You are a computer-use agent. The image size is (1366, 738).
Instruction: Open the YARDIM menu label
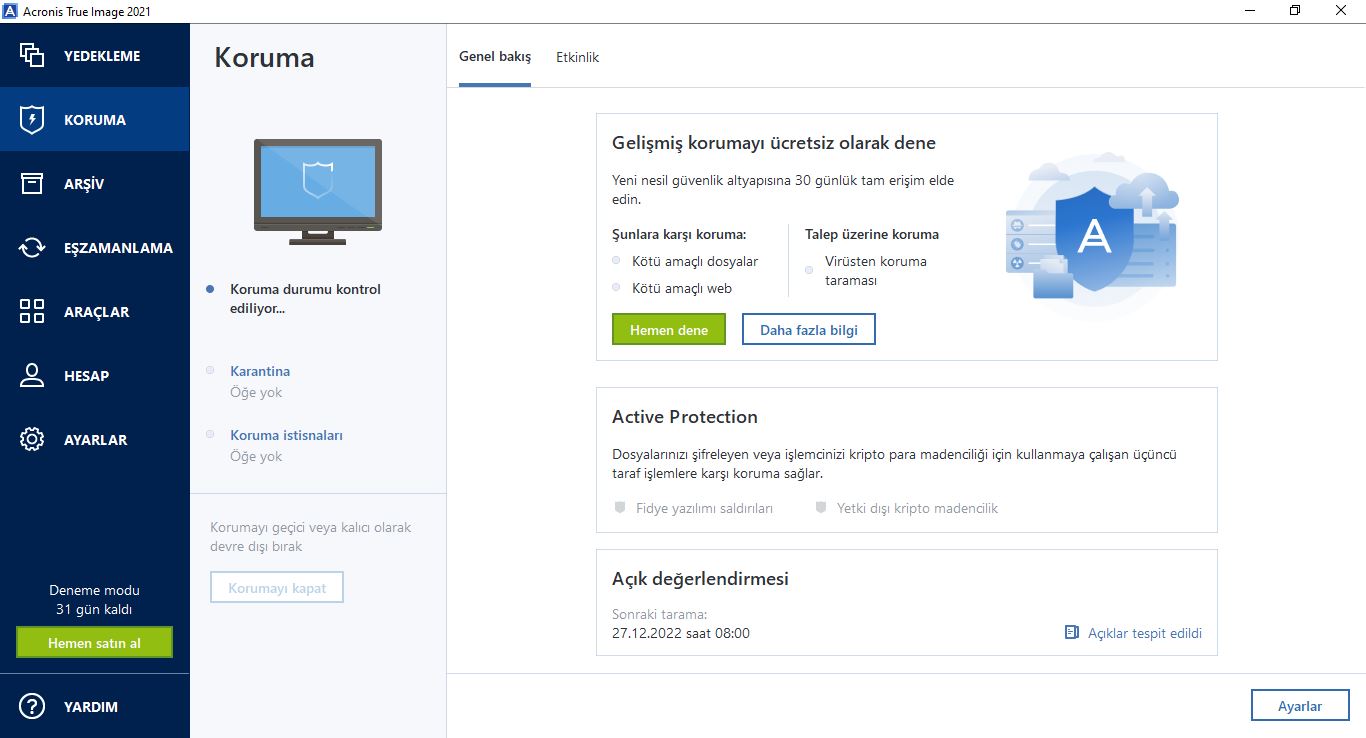pos(91,707)
